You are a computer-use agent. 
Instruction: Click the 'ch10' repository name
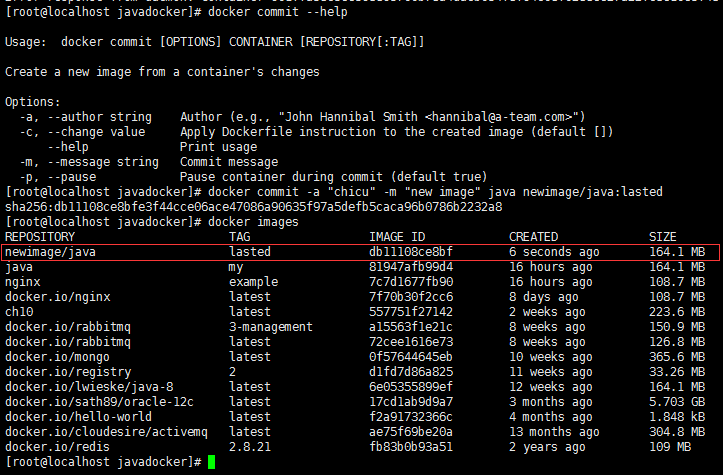pos(19,312)
